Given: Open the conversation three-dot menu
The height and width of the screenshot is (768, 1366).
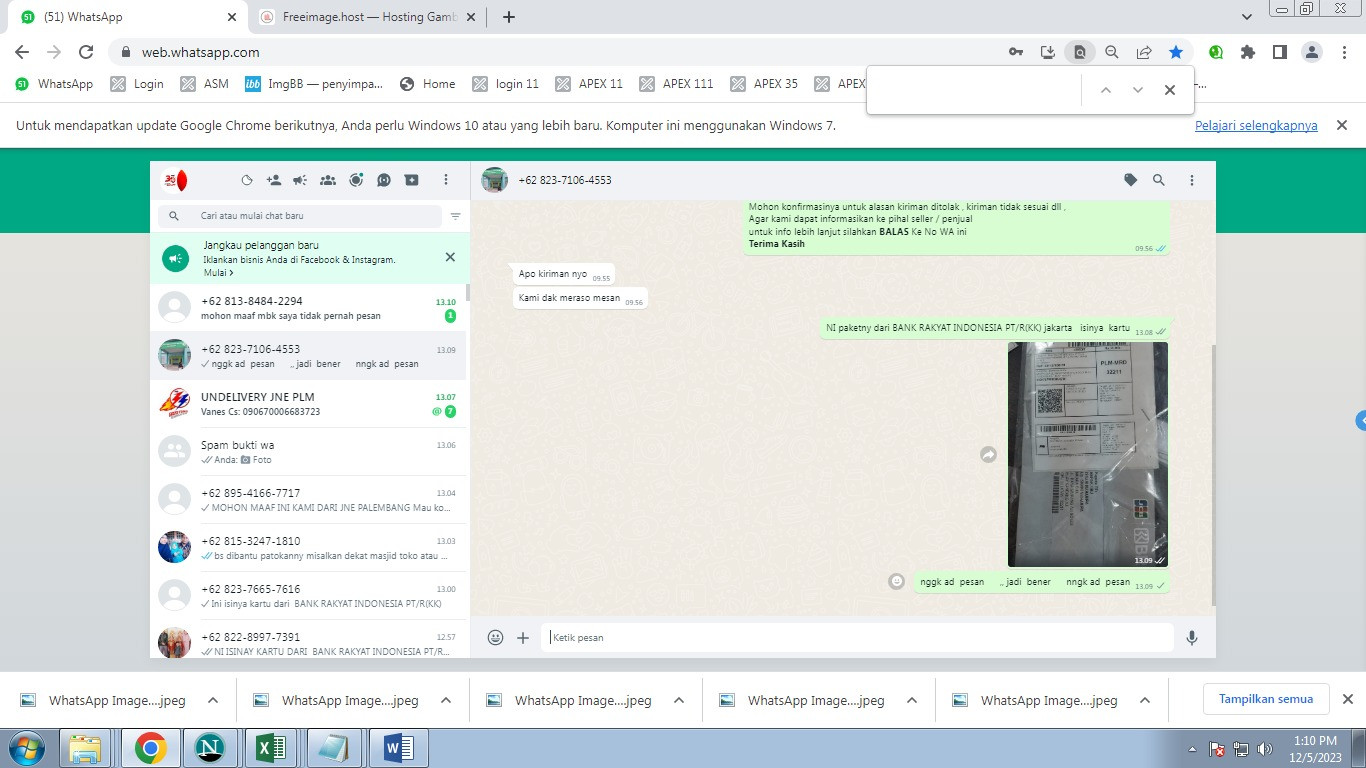Looking at the screenshot, I should point(1192,180).
